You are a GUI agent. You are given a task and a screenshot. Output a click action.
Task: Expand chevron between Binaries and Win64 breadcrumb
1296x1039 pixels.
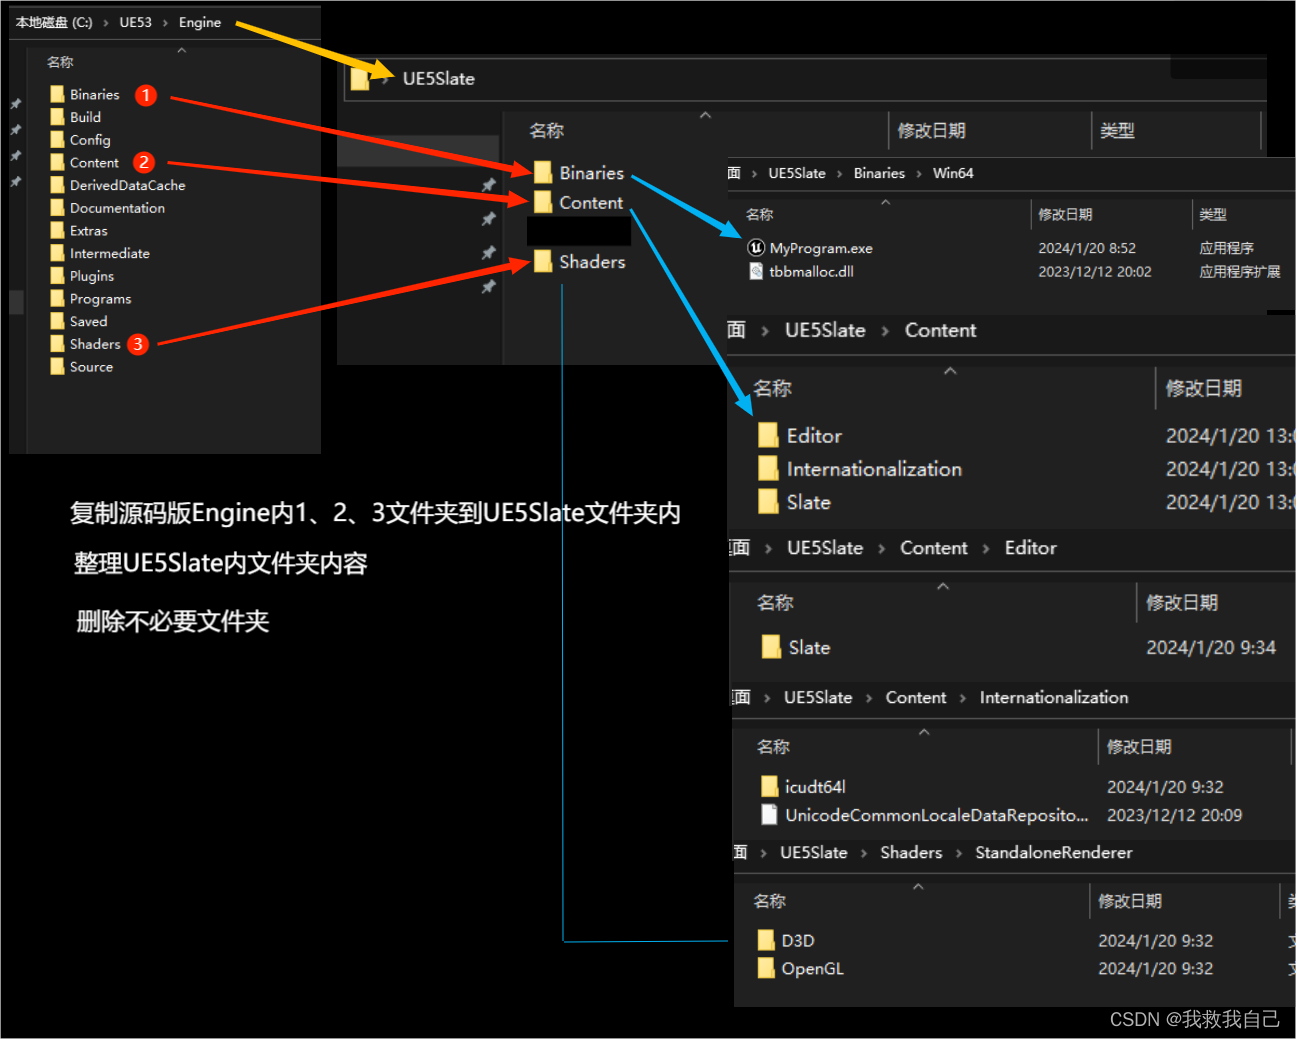(919, 174)
